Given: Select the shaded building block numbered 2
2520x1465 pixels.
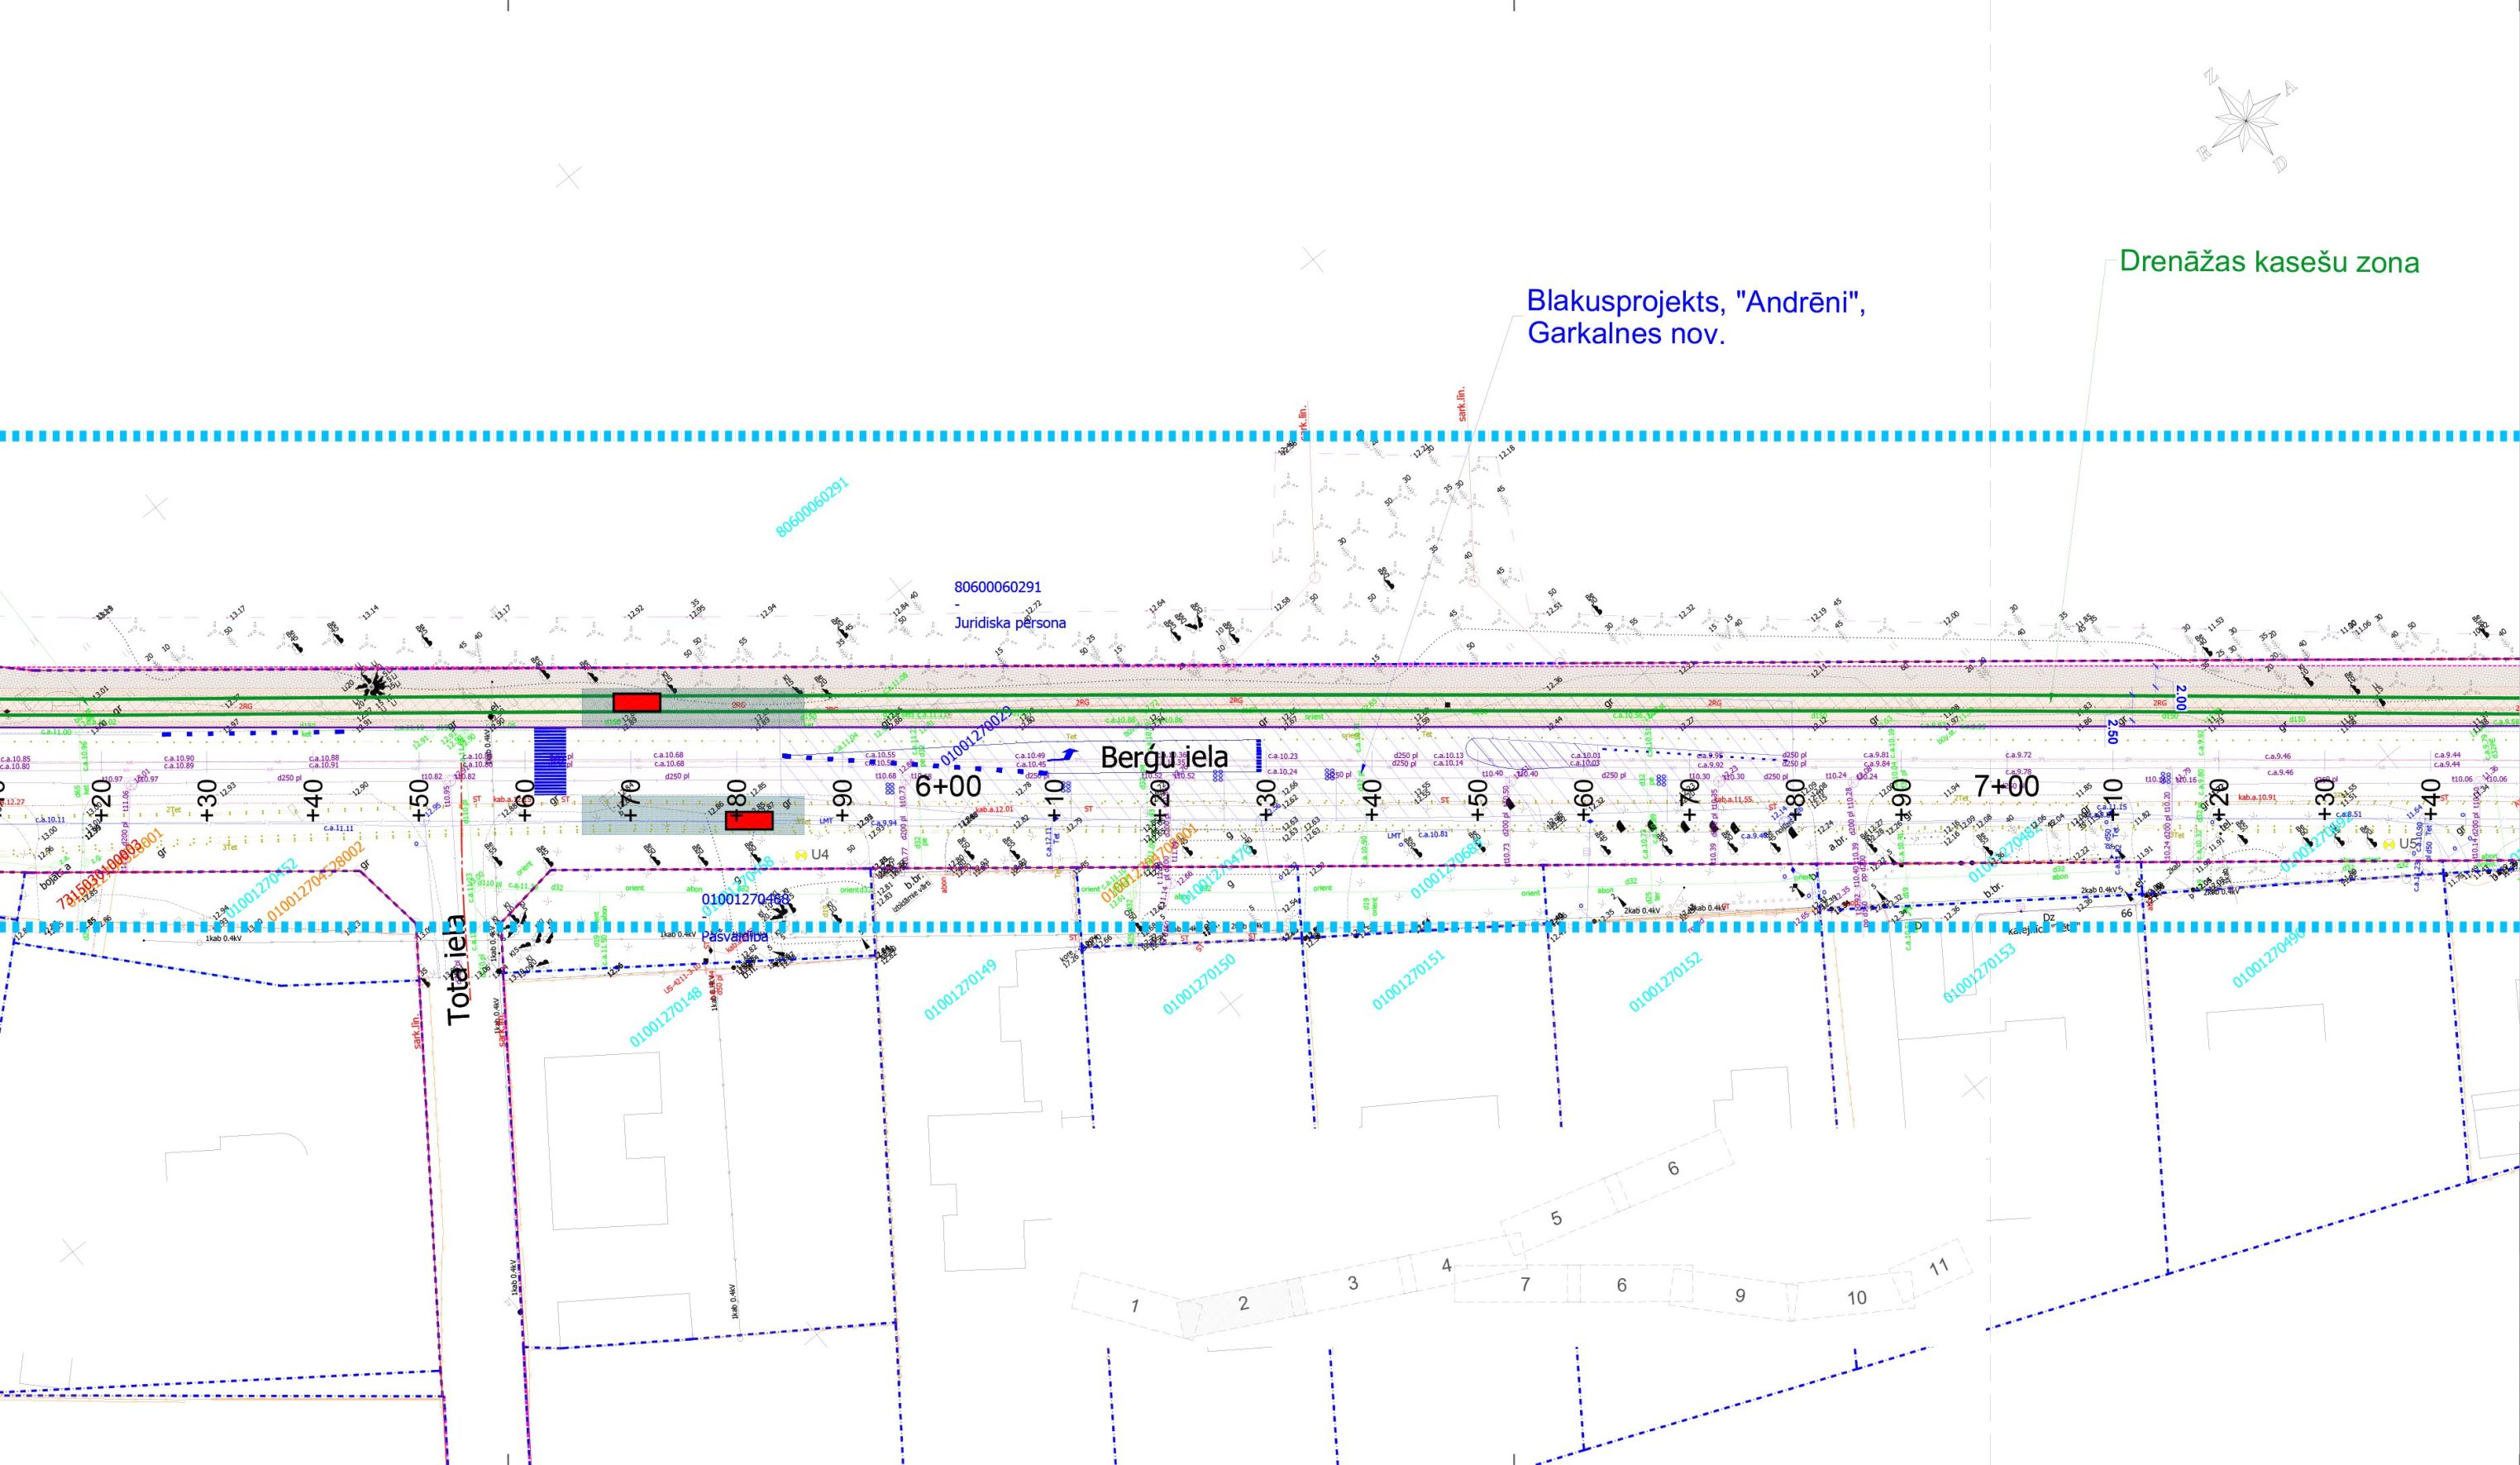Looking at the screenshot, I should coord(1243,1304).
